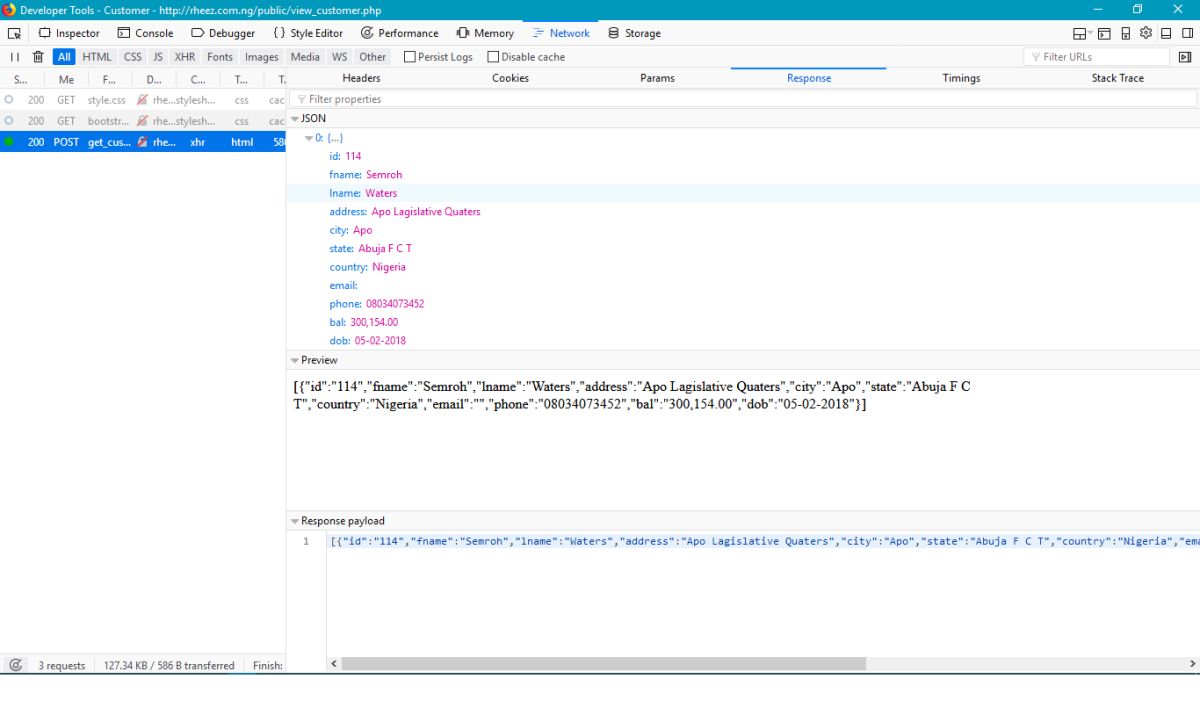Collapse the Response payload section
Screen dimensions: 1200x708
(x=295, y=521)
